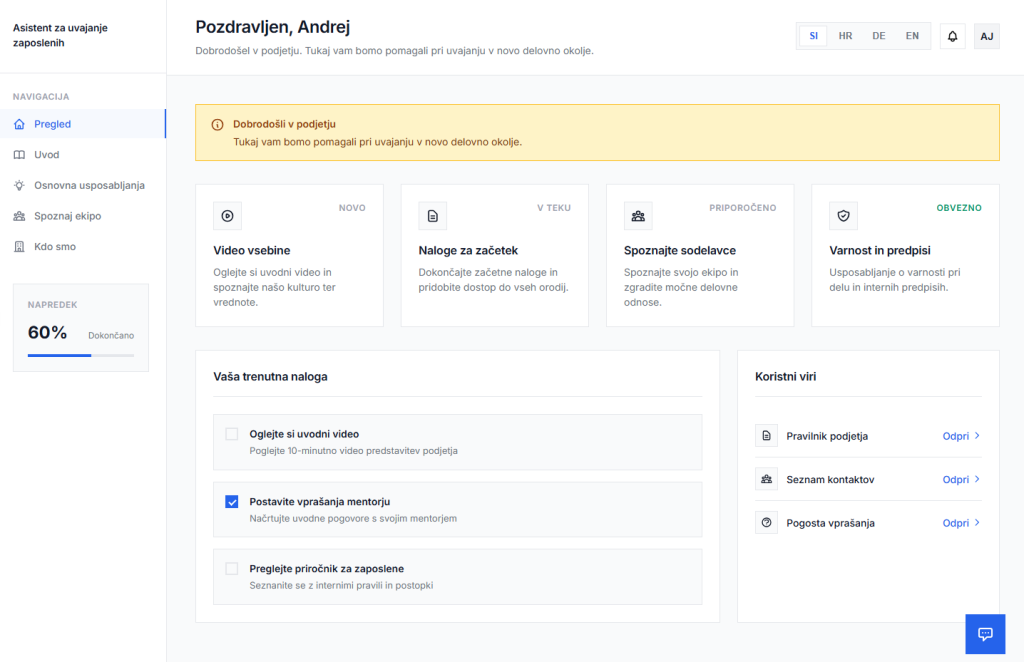Click the chevron arrow in Seznam kontaktov row
1024x662 pixels.
pos(977,479)
